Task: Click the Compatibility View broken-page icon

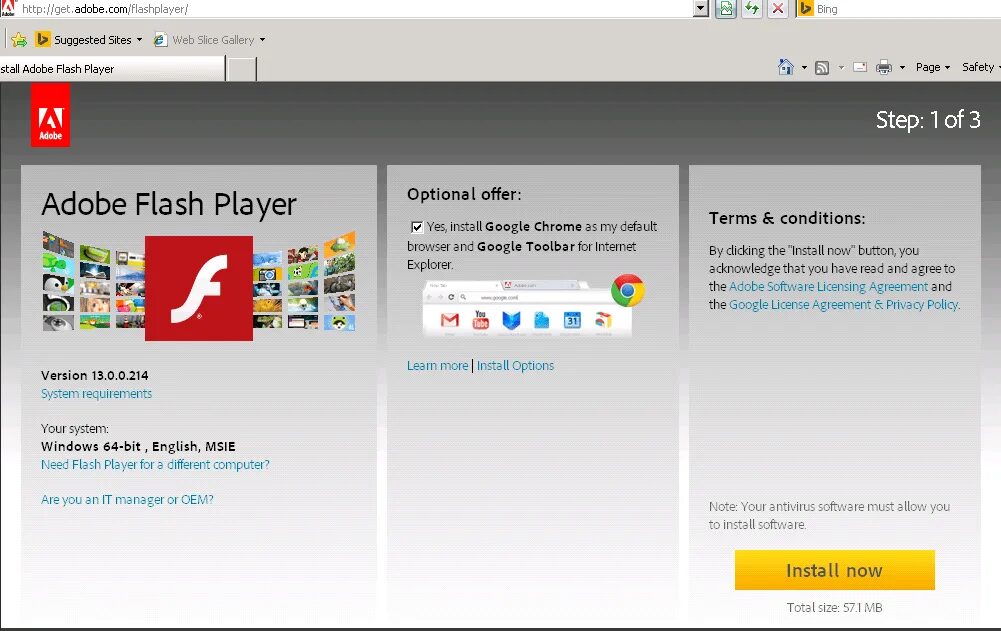Action: (x=726, y=8)
